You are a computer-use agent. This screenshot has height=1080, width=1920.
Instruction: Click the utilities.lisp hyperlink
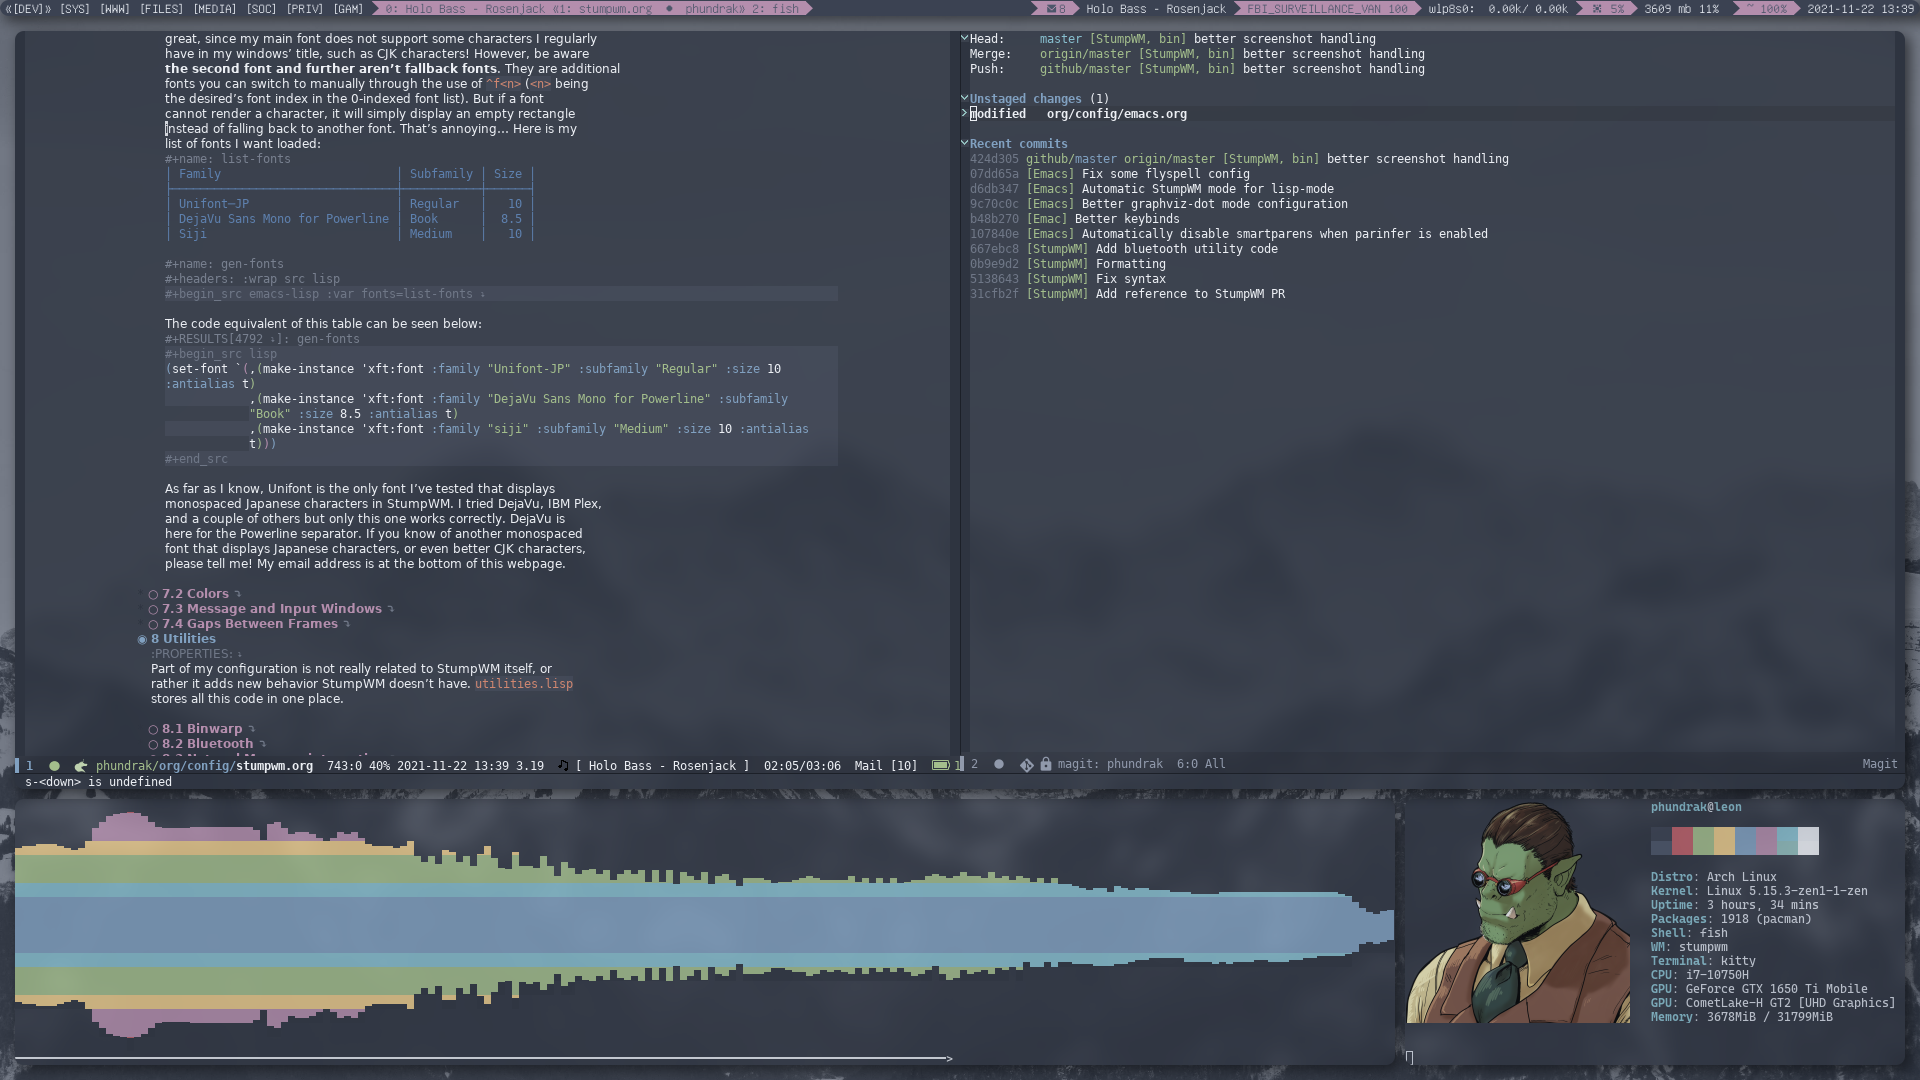tap(524, 683)
